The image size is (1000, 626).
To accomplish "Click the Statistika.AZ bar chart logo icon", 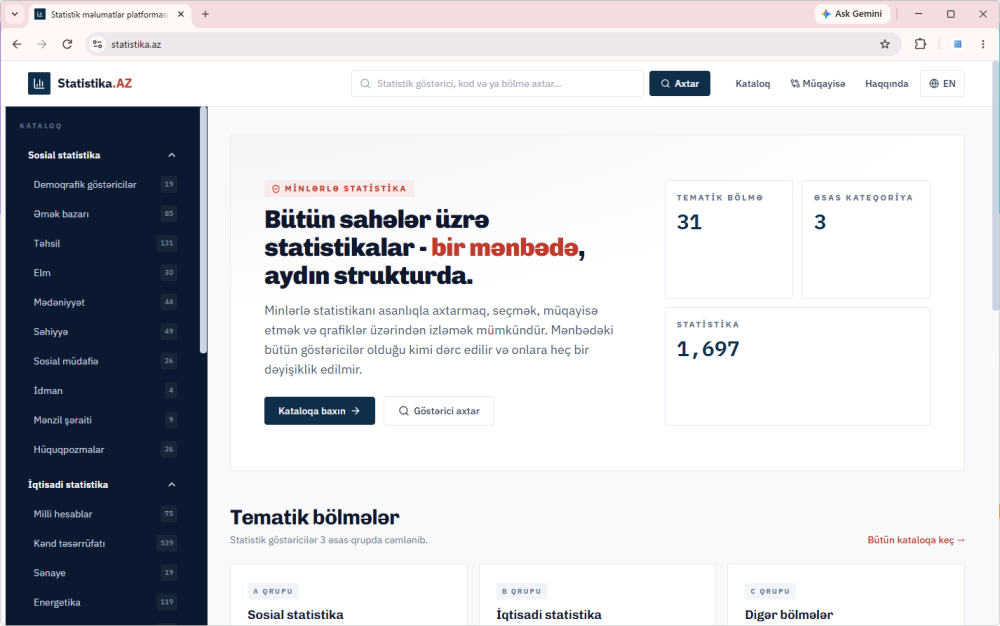I will click(x=39, y=84).
